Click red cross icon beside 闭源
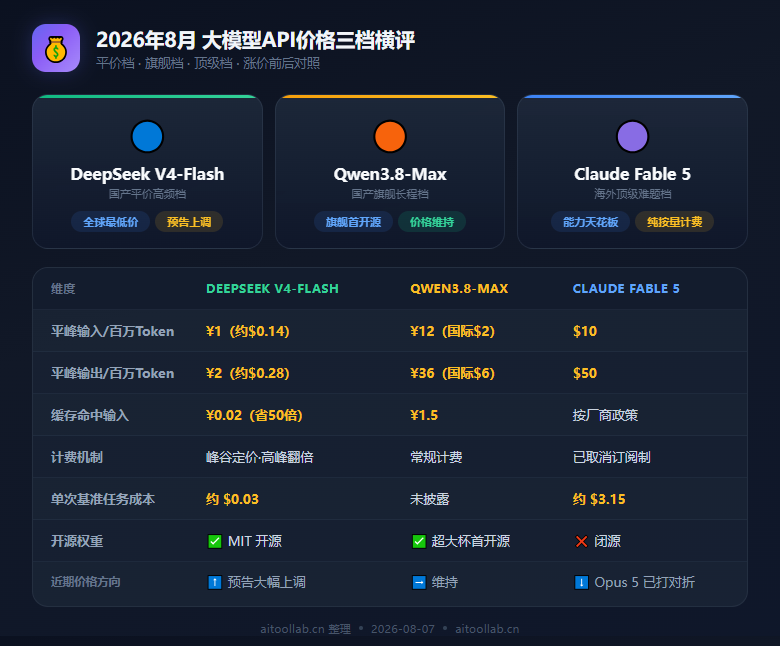The image size is (780, 646). tap(581, 541)
